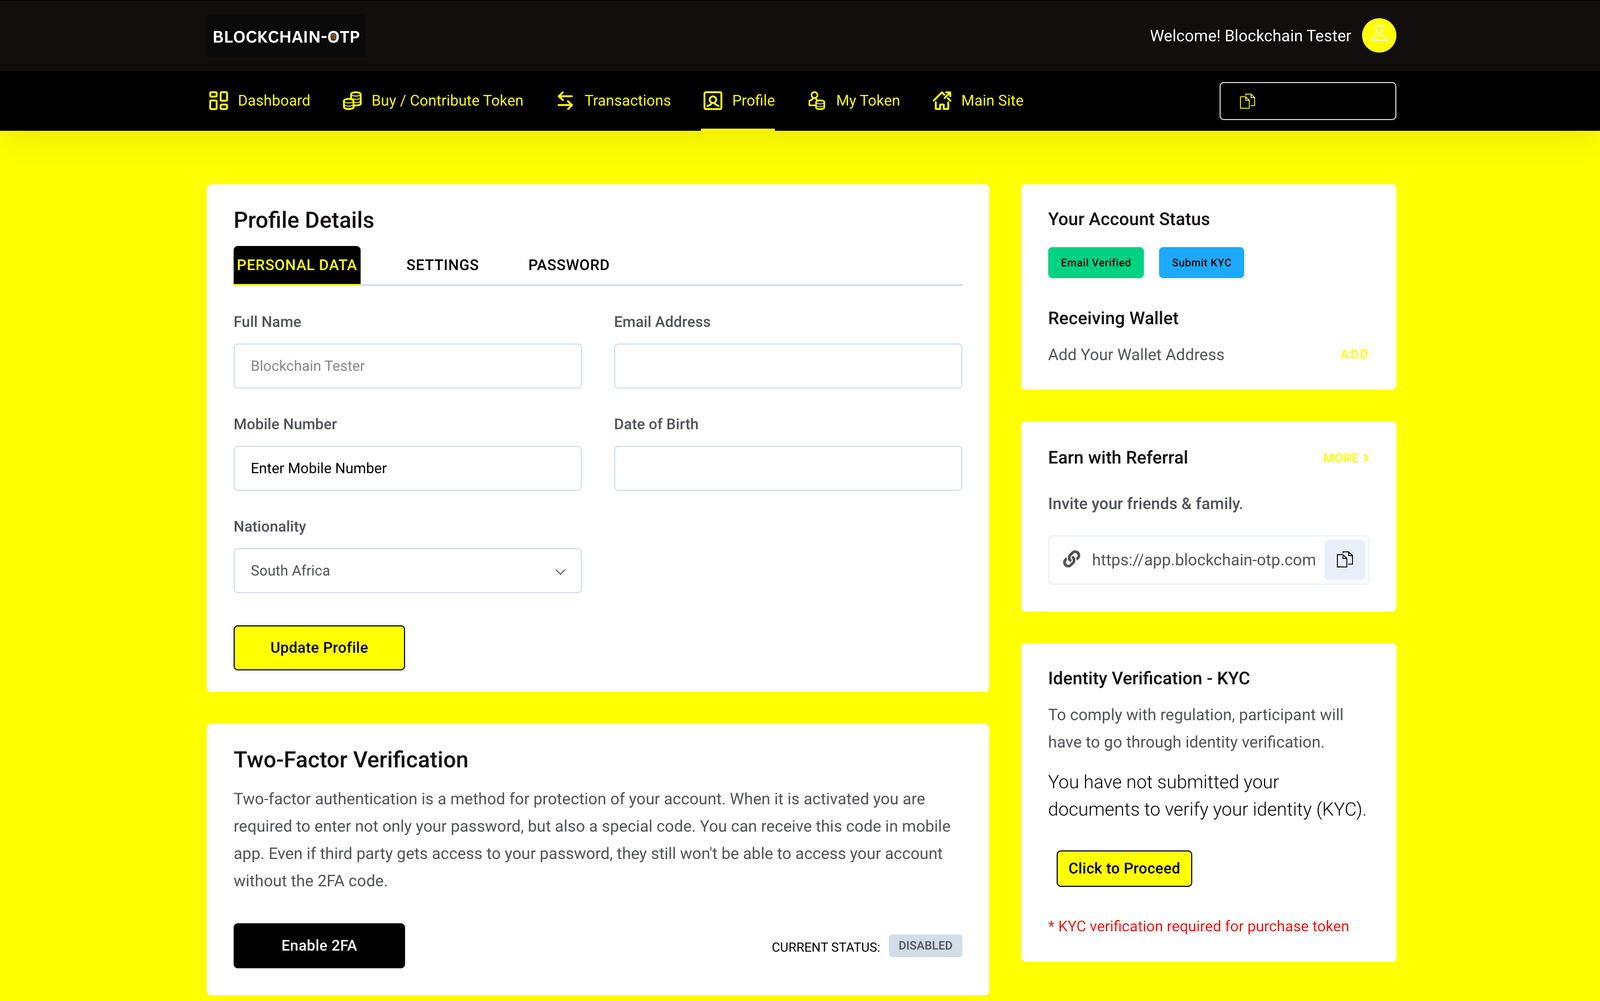The width and height of the screenshot is (1600, 1001).
Task: Click the Enable 2FA button
Action: tap(319, 946)
